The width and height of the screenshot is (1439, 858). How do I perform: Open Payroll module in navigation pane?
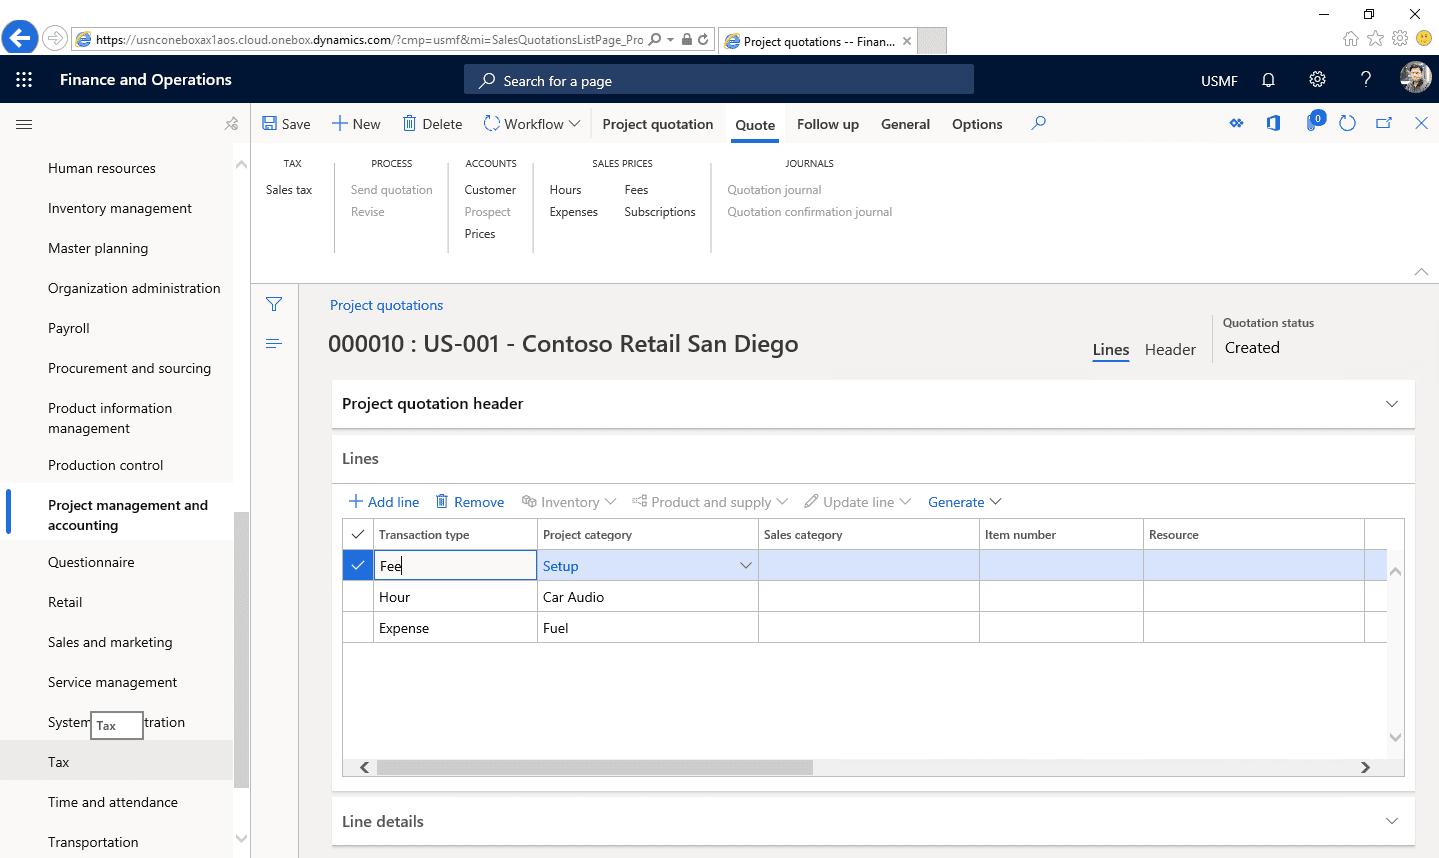point(69,328)
